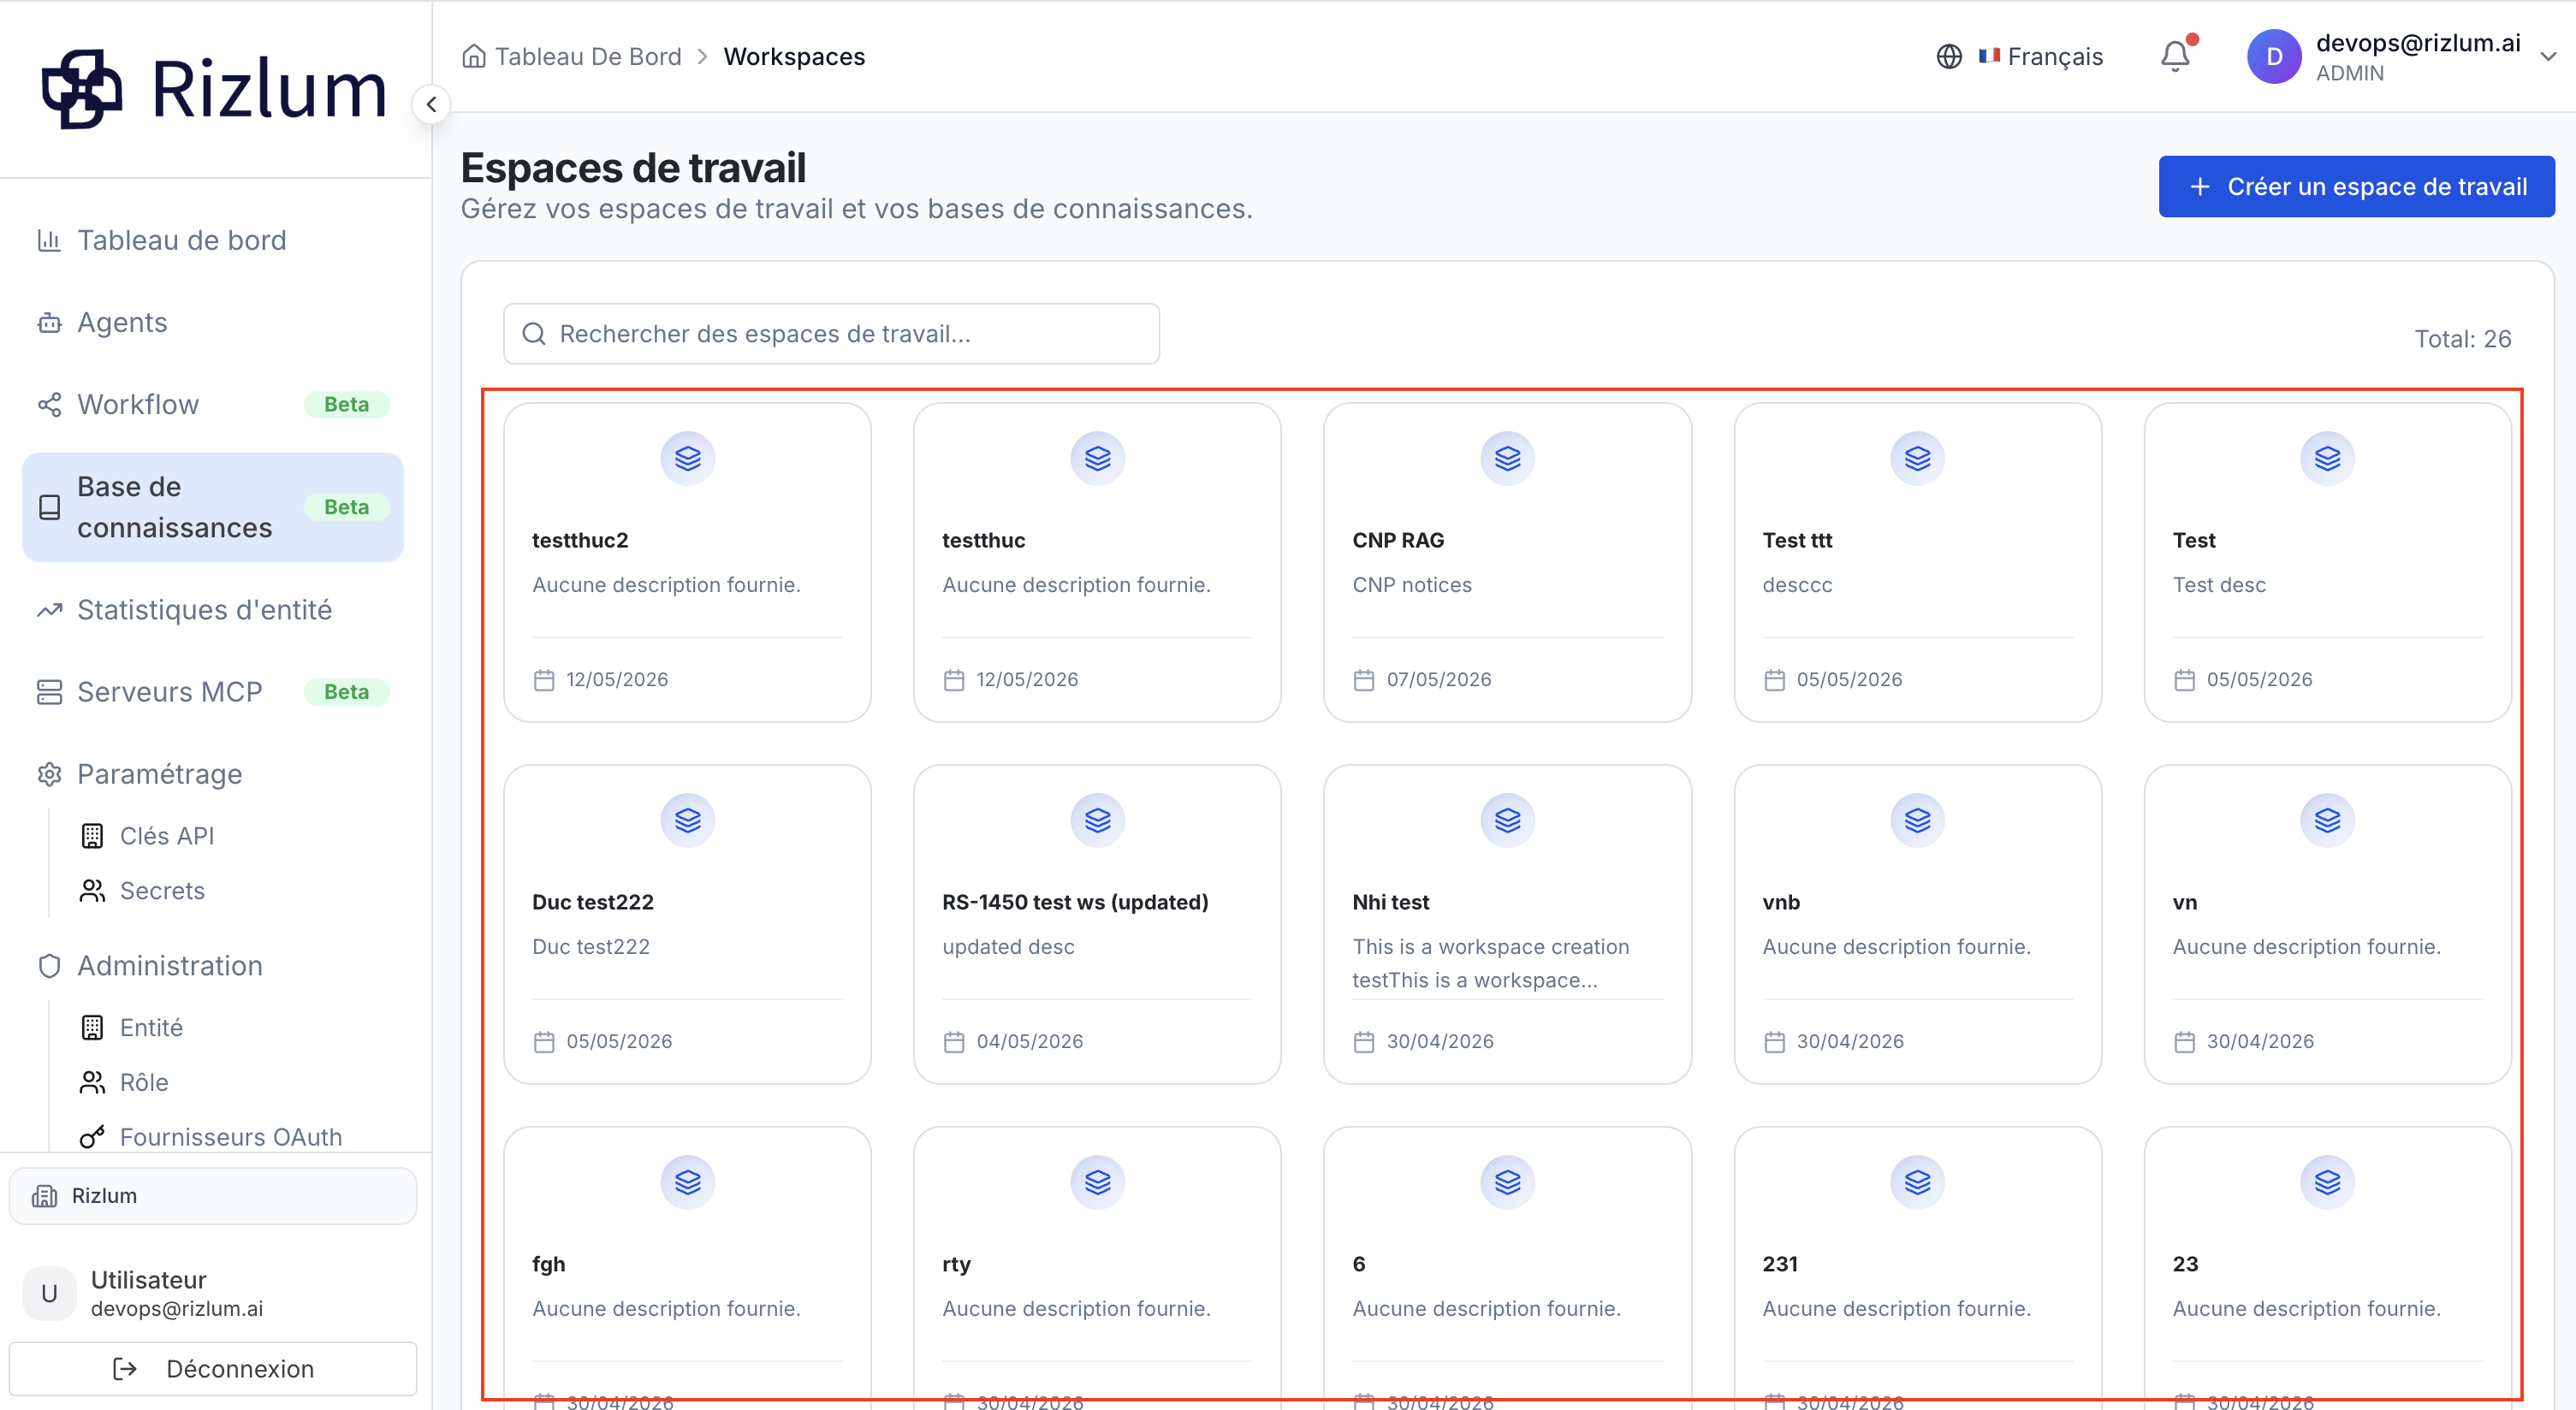The image size is (2576, 1410).
Task: Click the Duc test222 layers icon
Action: tap(688, 821)
